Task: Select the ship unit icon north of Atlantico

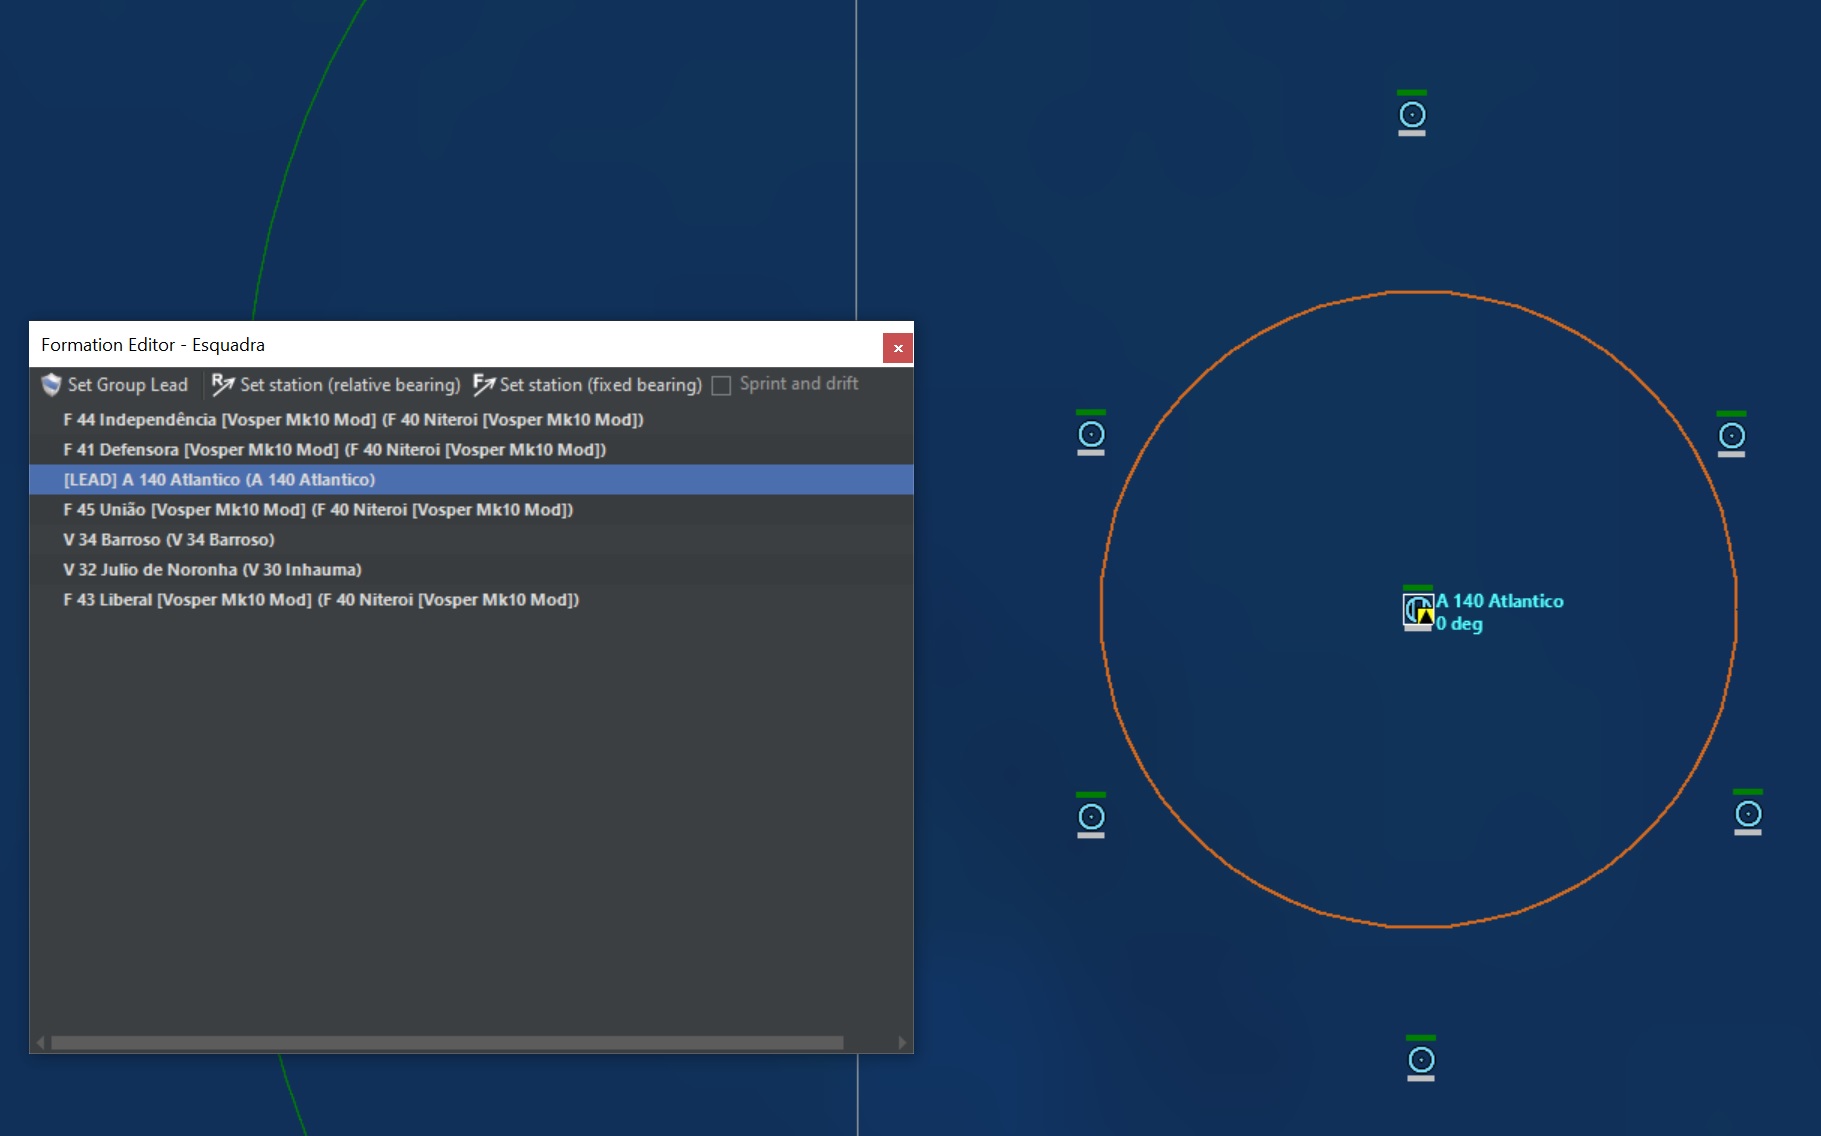Action: [1412, 114]
